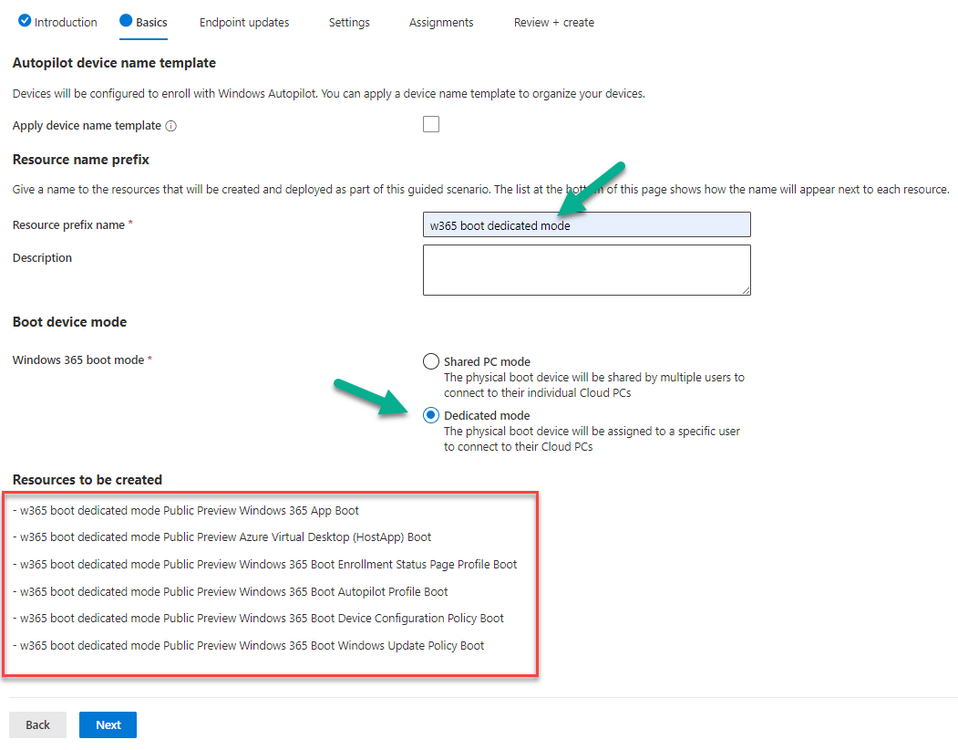Open the Settings tab

pos(349,22)
